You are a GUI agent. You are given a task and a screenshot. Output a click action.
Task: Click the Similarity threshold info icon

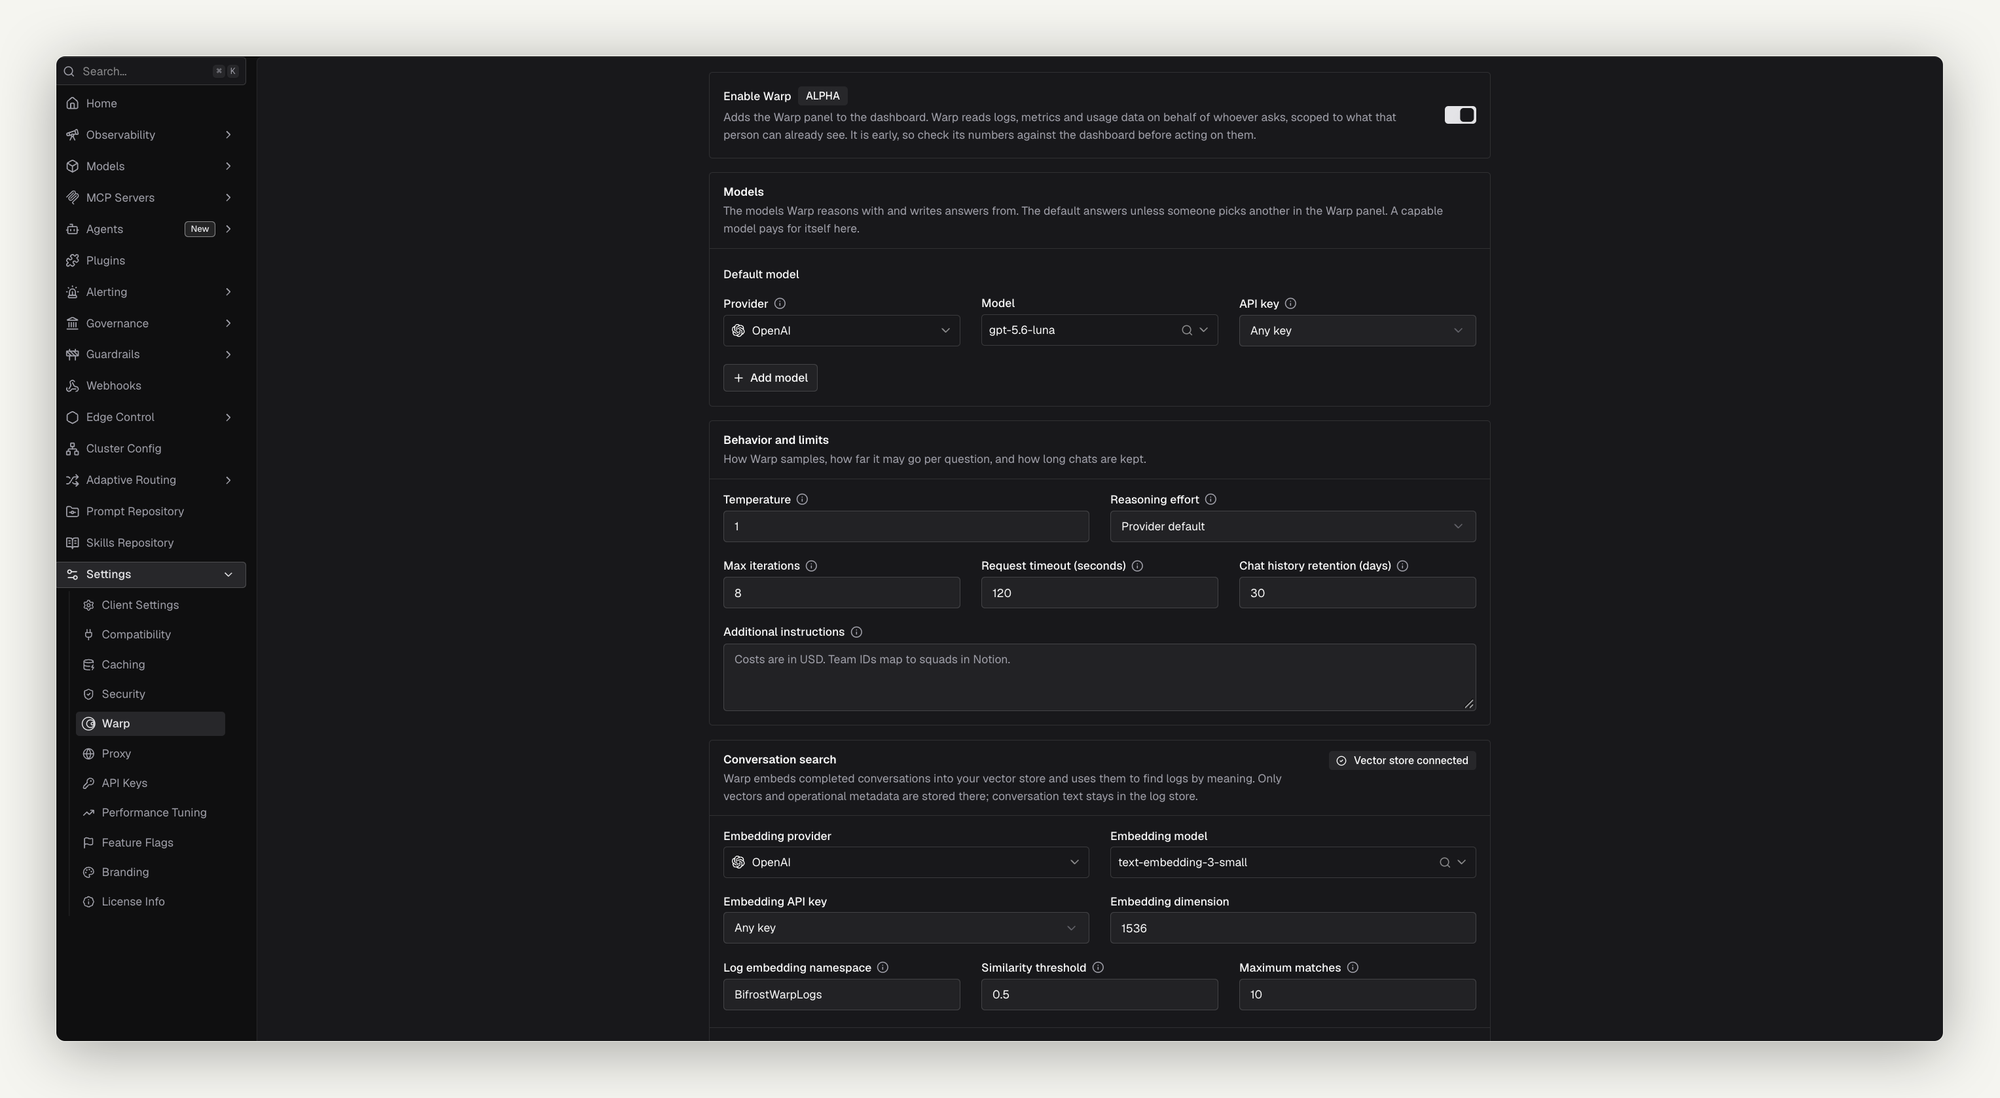1098,968
